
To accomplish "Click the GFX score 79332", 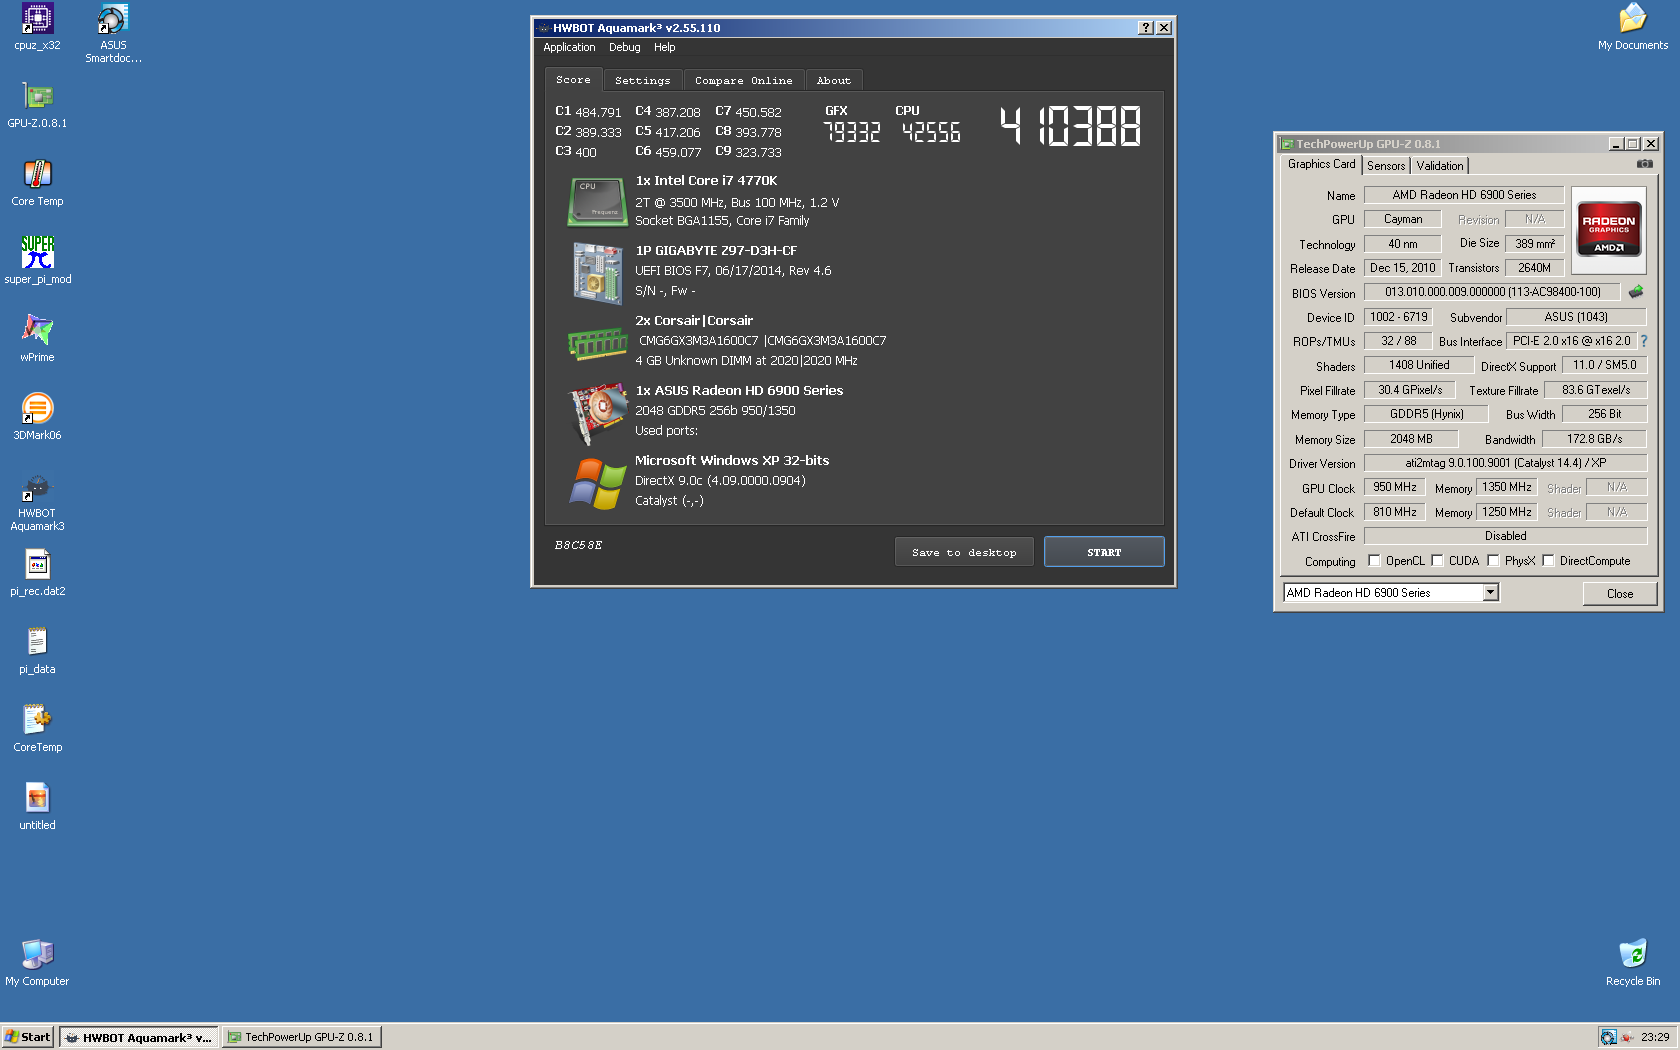I will pos(851,132).
